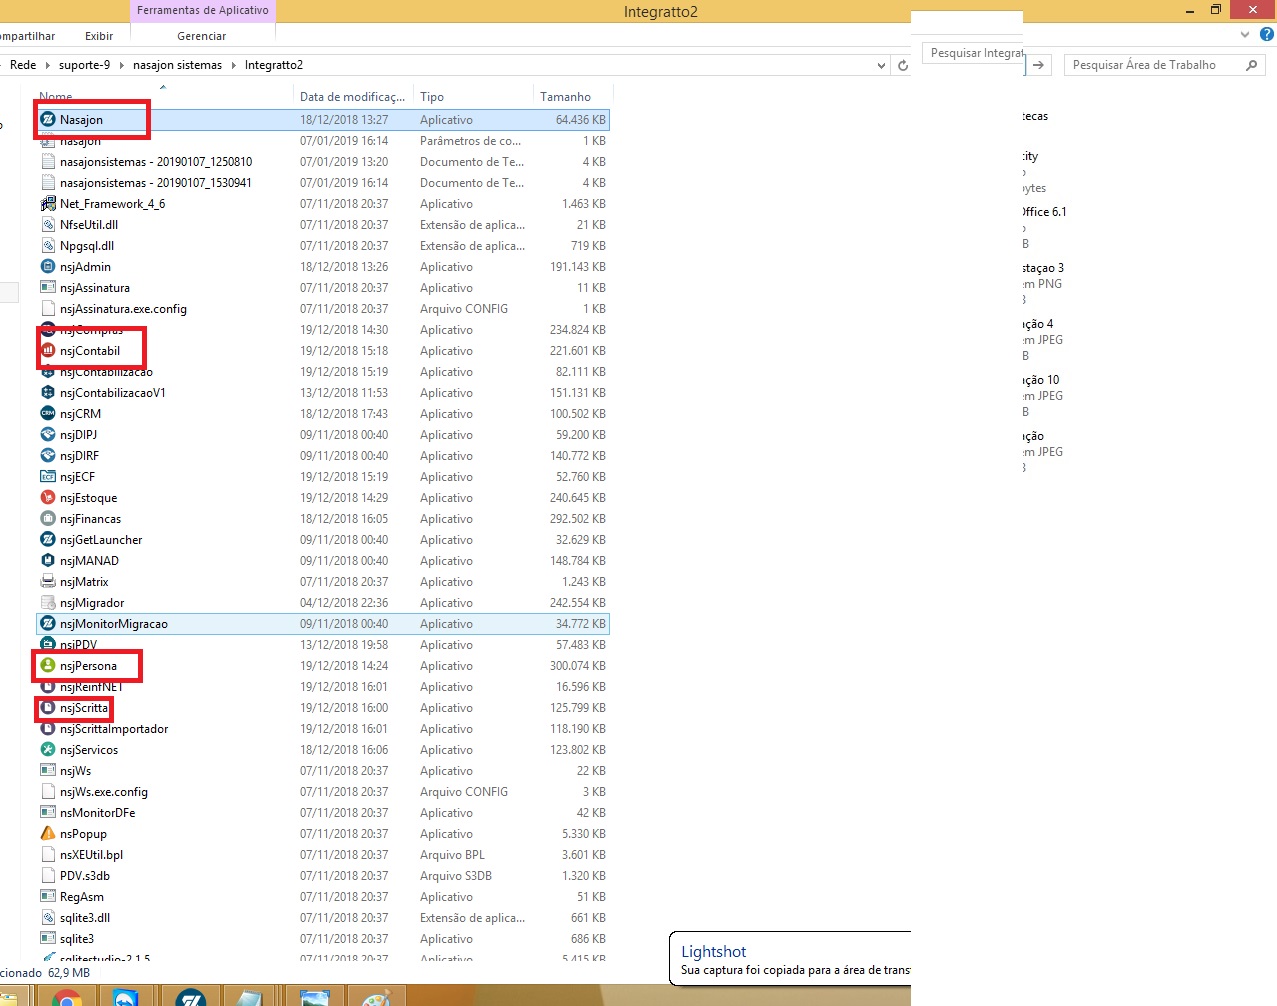Viewport: 1277px width, 1006px height.
Task: Click the refresh icon beside address bar
Action: click(902, 66)
